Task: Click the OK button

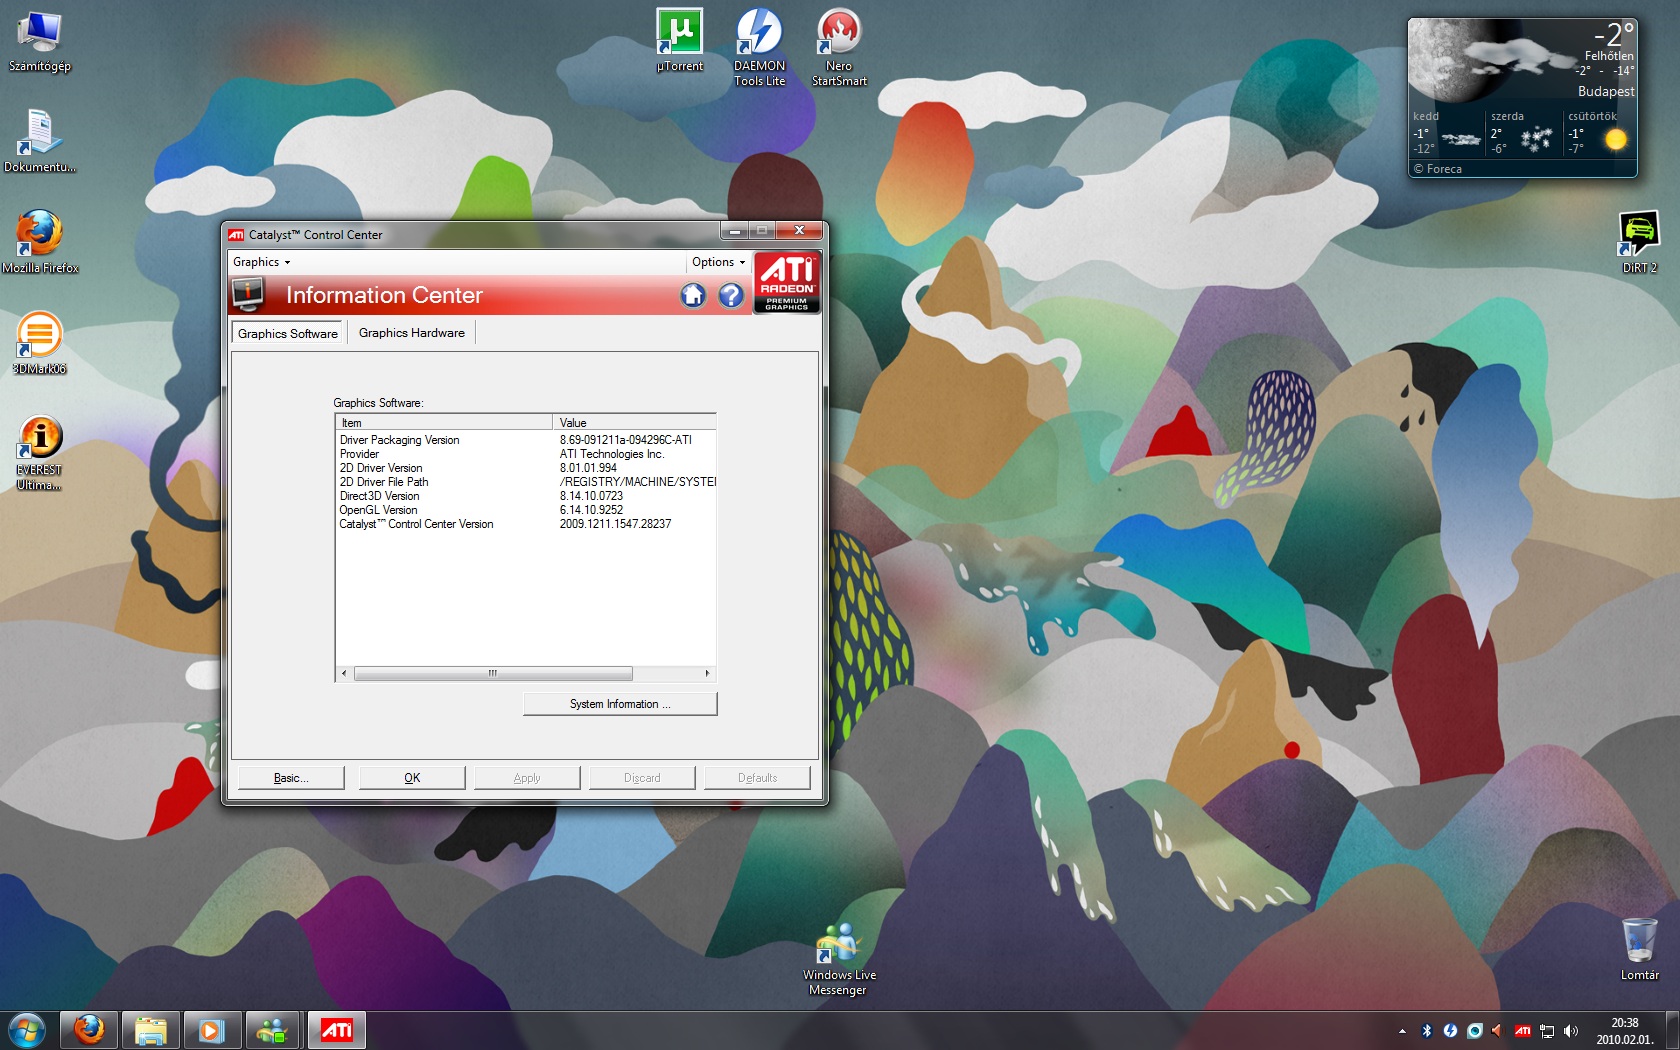Action: [412, 778]
